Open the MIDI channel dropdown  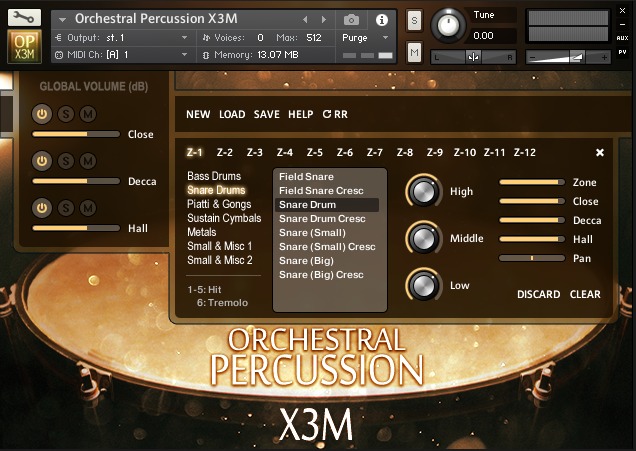click(x=185, y=54)
